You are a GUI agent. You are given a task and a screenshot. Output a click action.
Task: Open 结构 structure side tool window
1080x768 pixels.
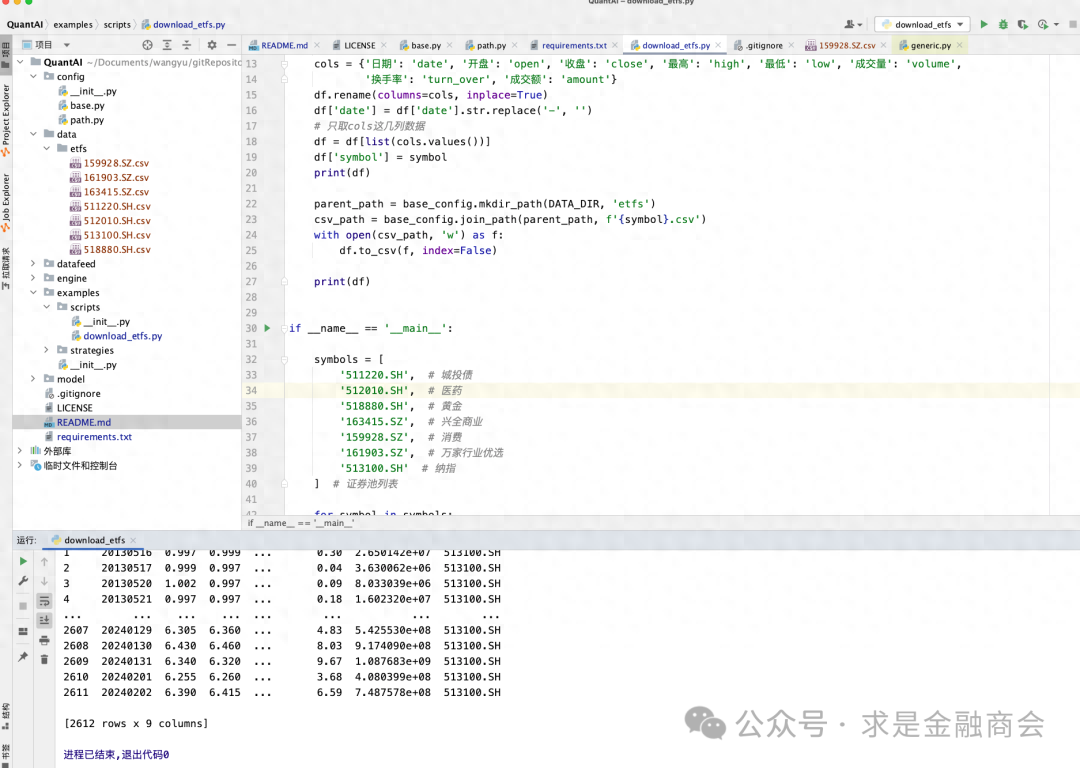pos(6,715)
